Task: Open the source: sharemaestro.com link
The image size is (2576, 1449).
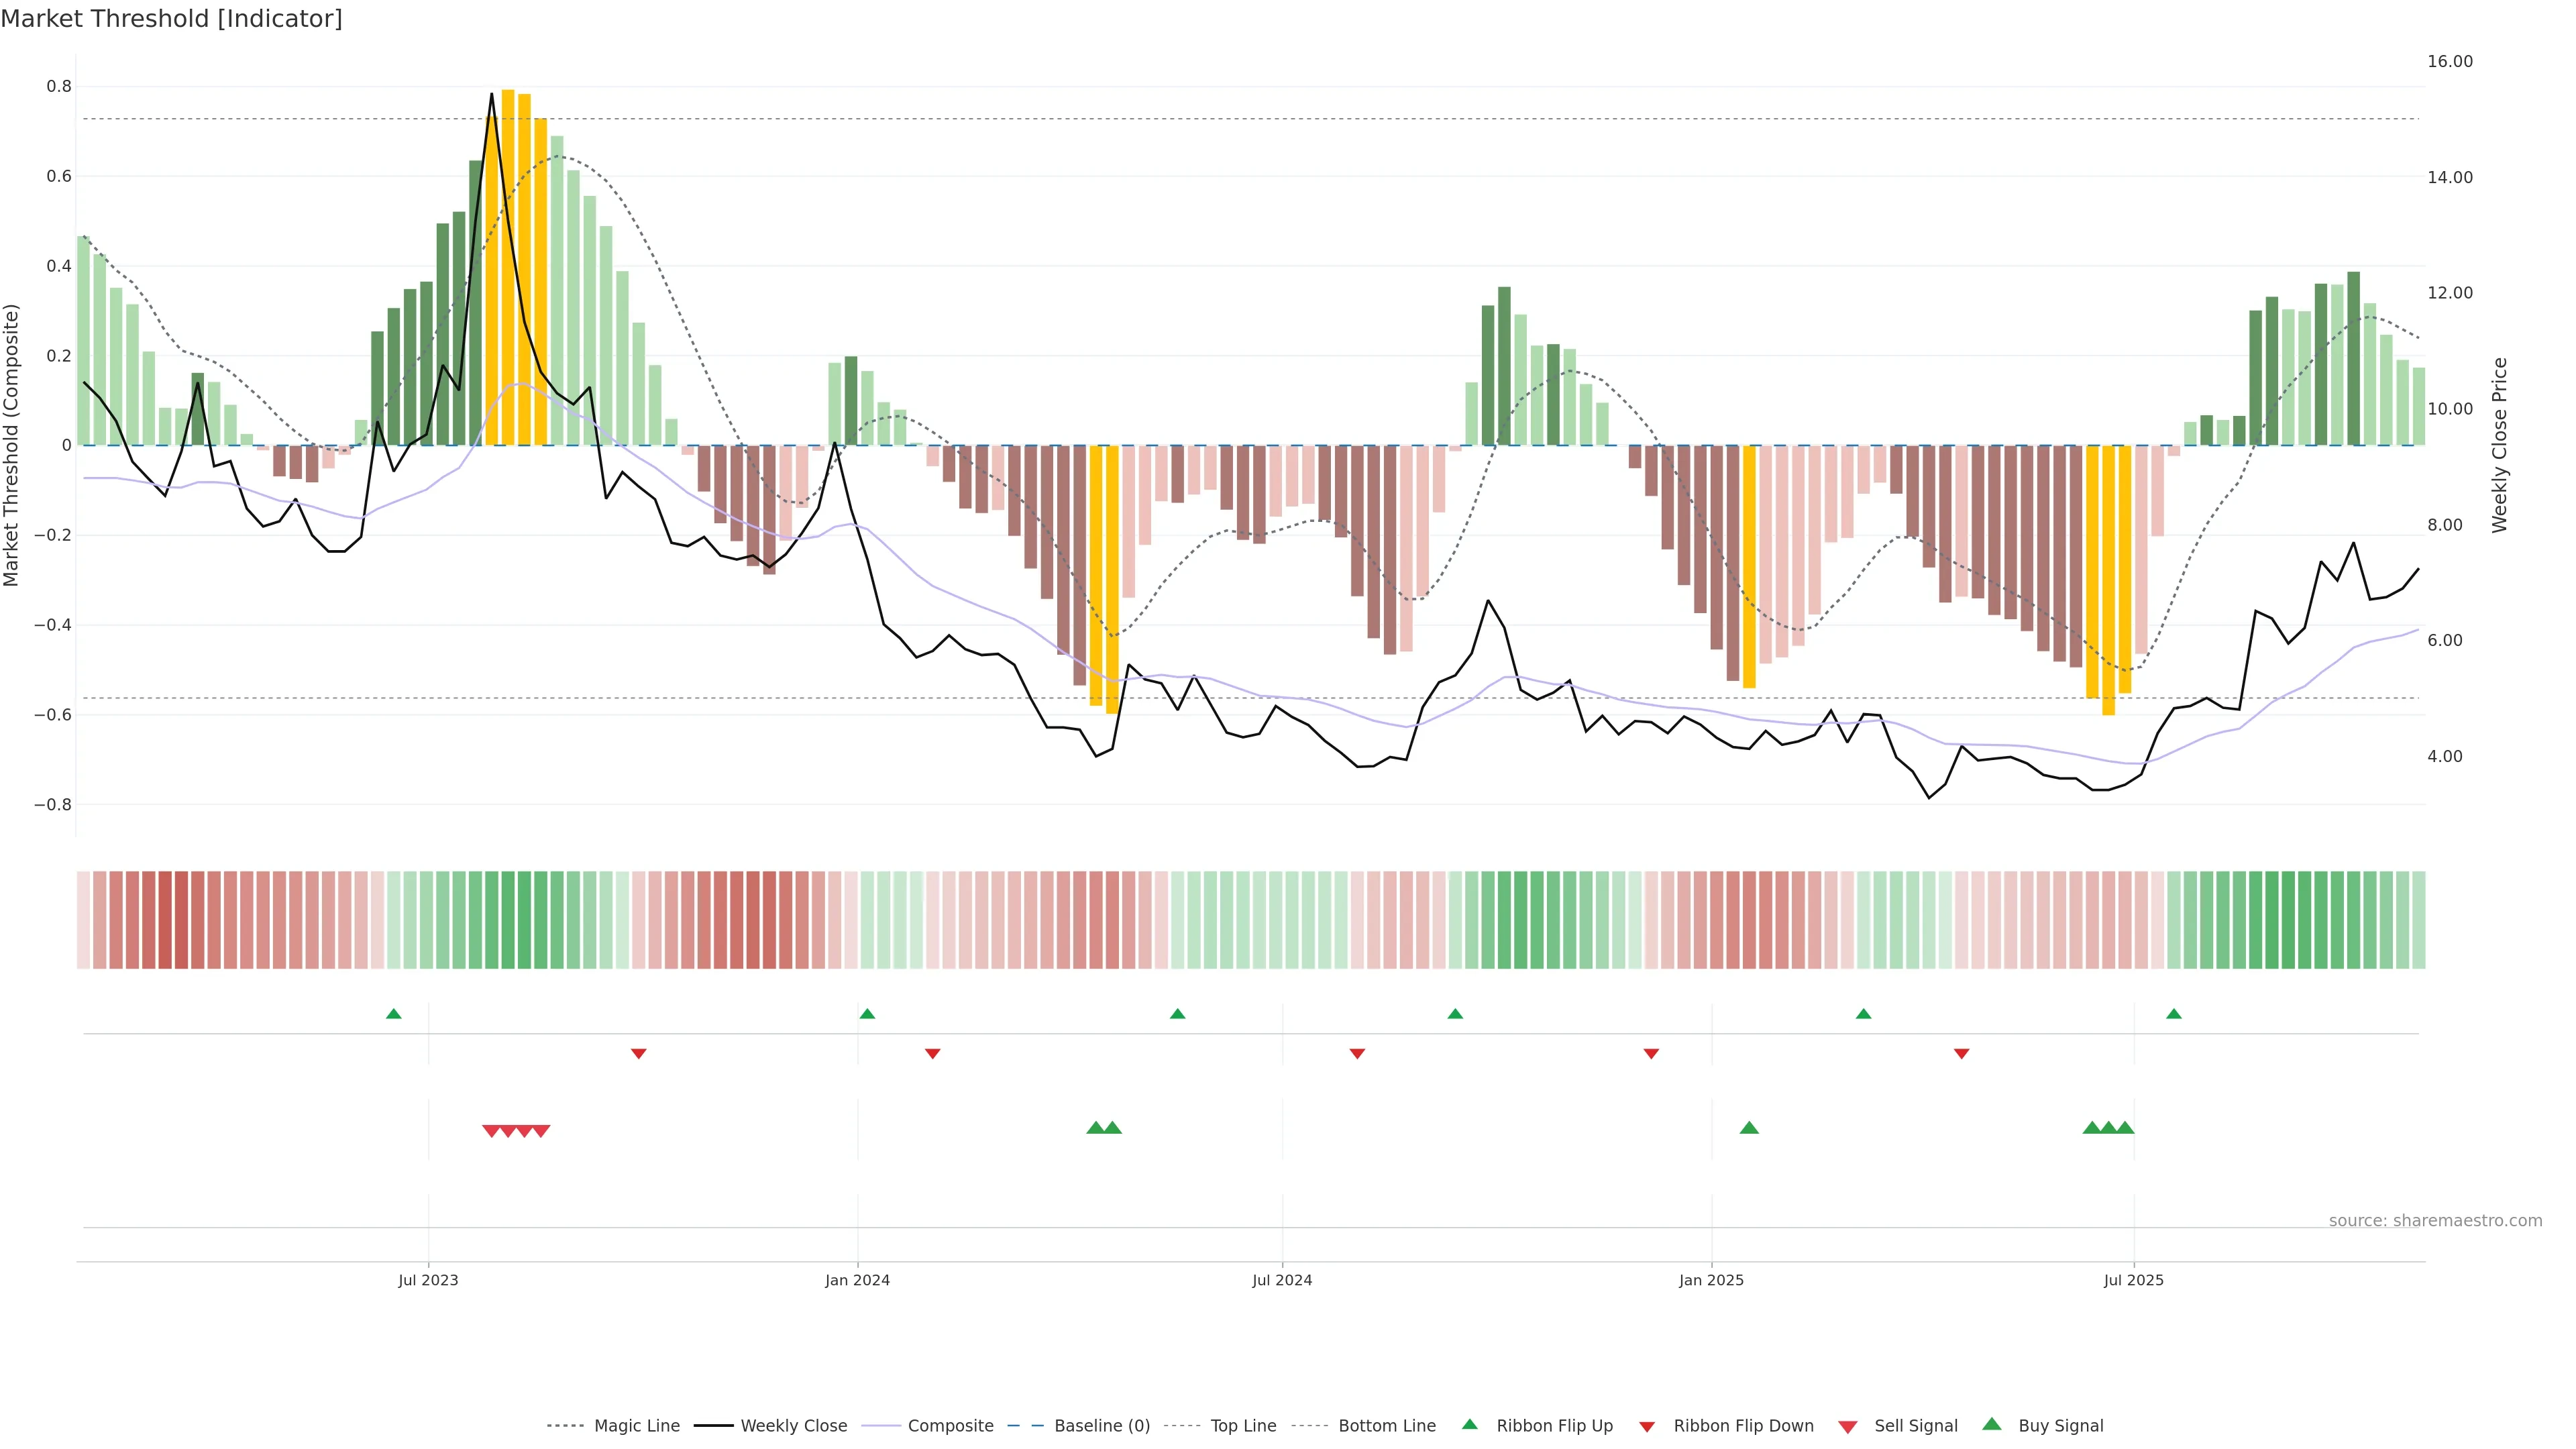Action: pyautogui.click(x=2435, y=1221)
